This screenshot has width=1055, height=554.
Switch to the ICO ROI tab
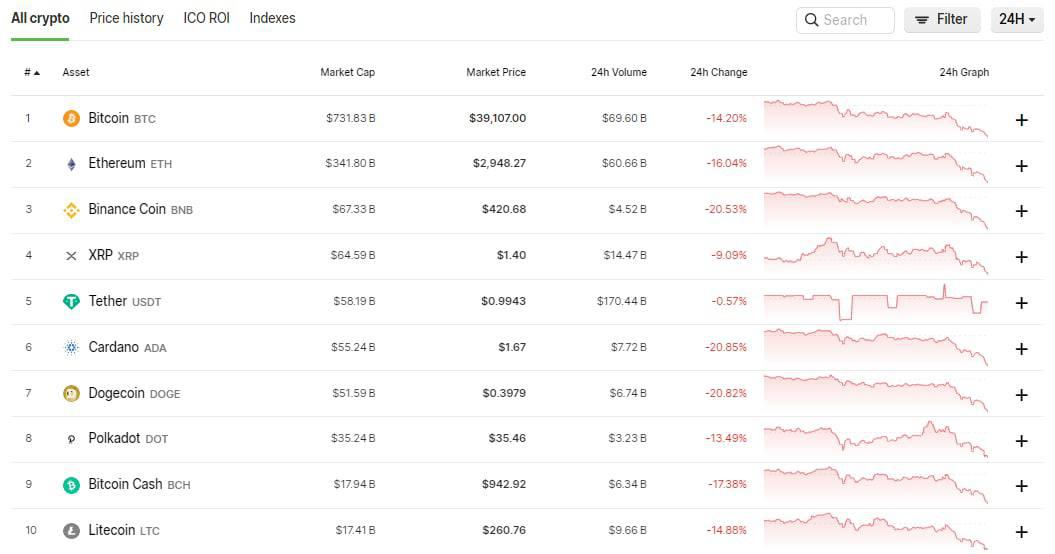207,18
